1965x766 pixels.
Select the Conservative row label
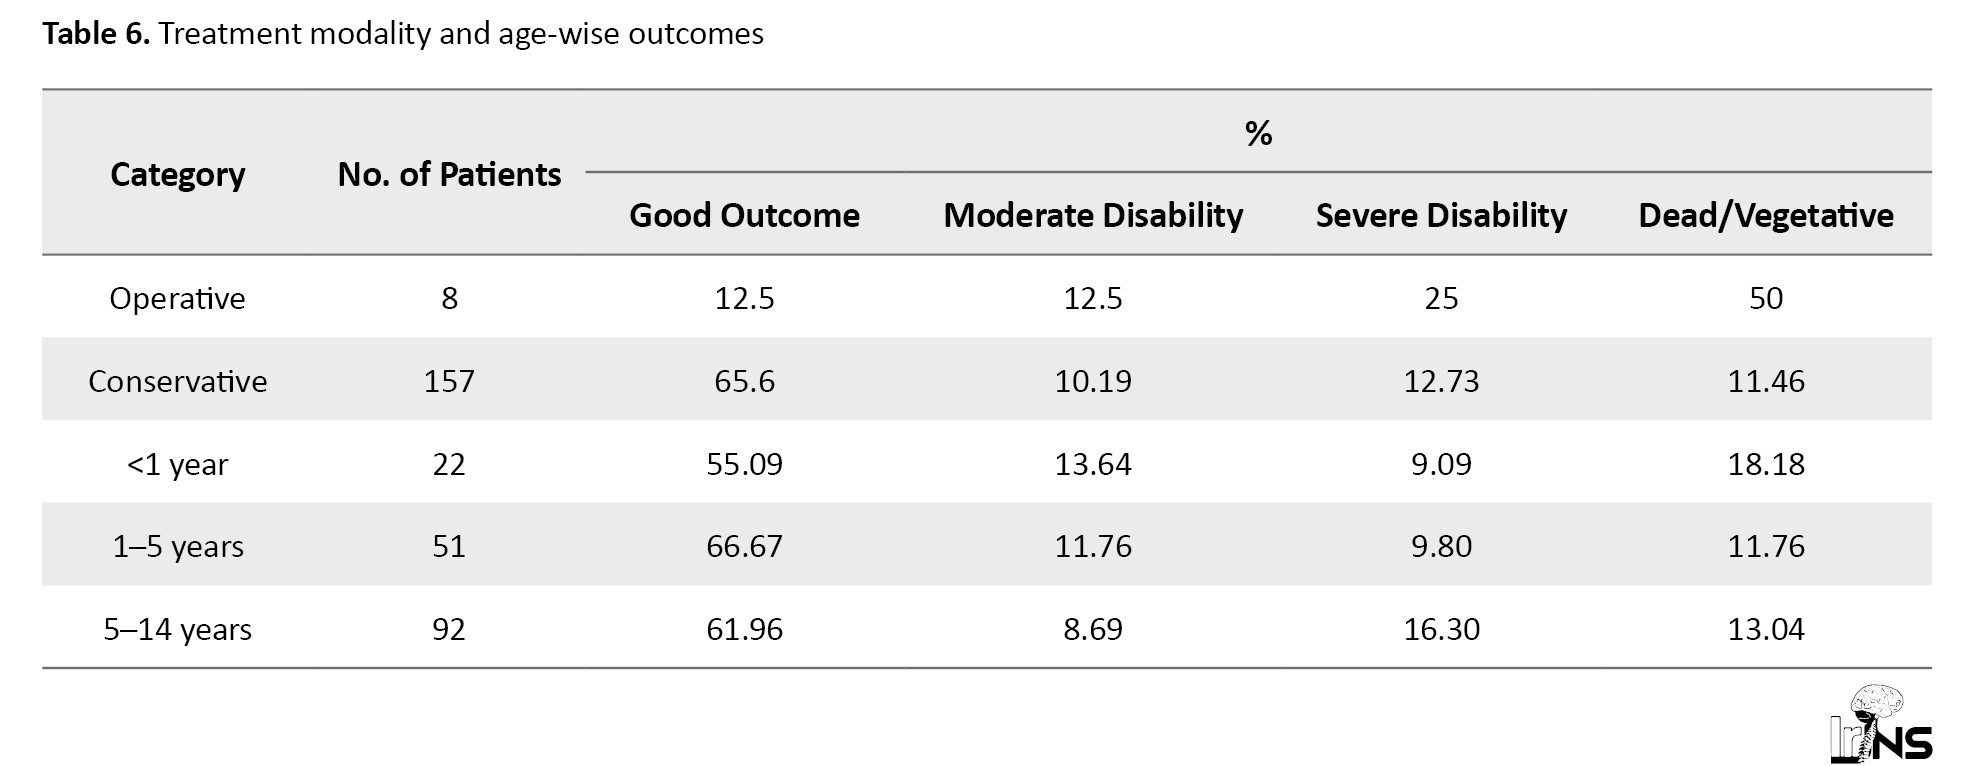[x=177, y=381]
